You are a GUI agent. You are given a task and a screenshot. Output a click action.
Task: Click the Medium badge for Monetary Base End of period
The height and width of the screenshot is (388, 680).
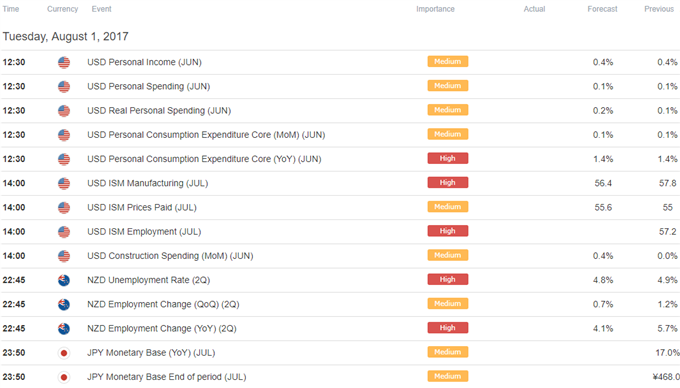(x=448, y=376)
